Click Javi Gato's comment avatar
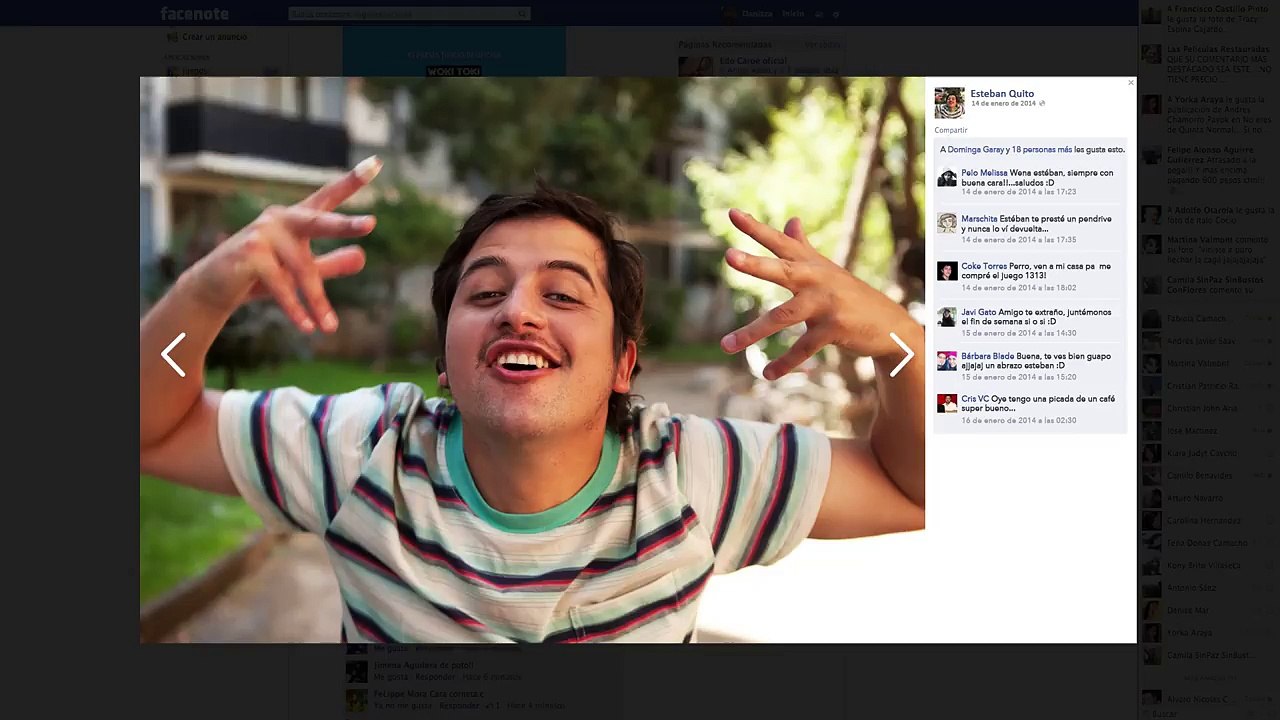Screen dimensions: 1280x720 click(x=947, y=317)
